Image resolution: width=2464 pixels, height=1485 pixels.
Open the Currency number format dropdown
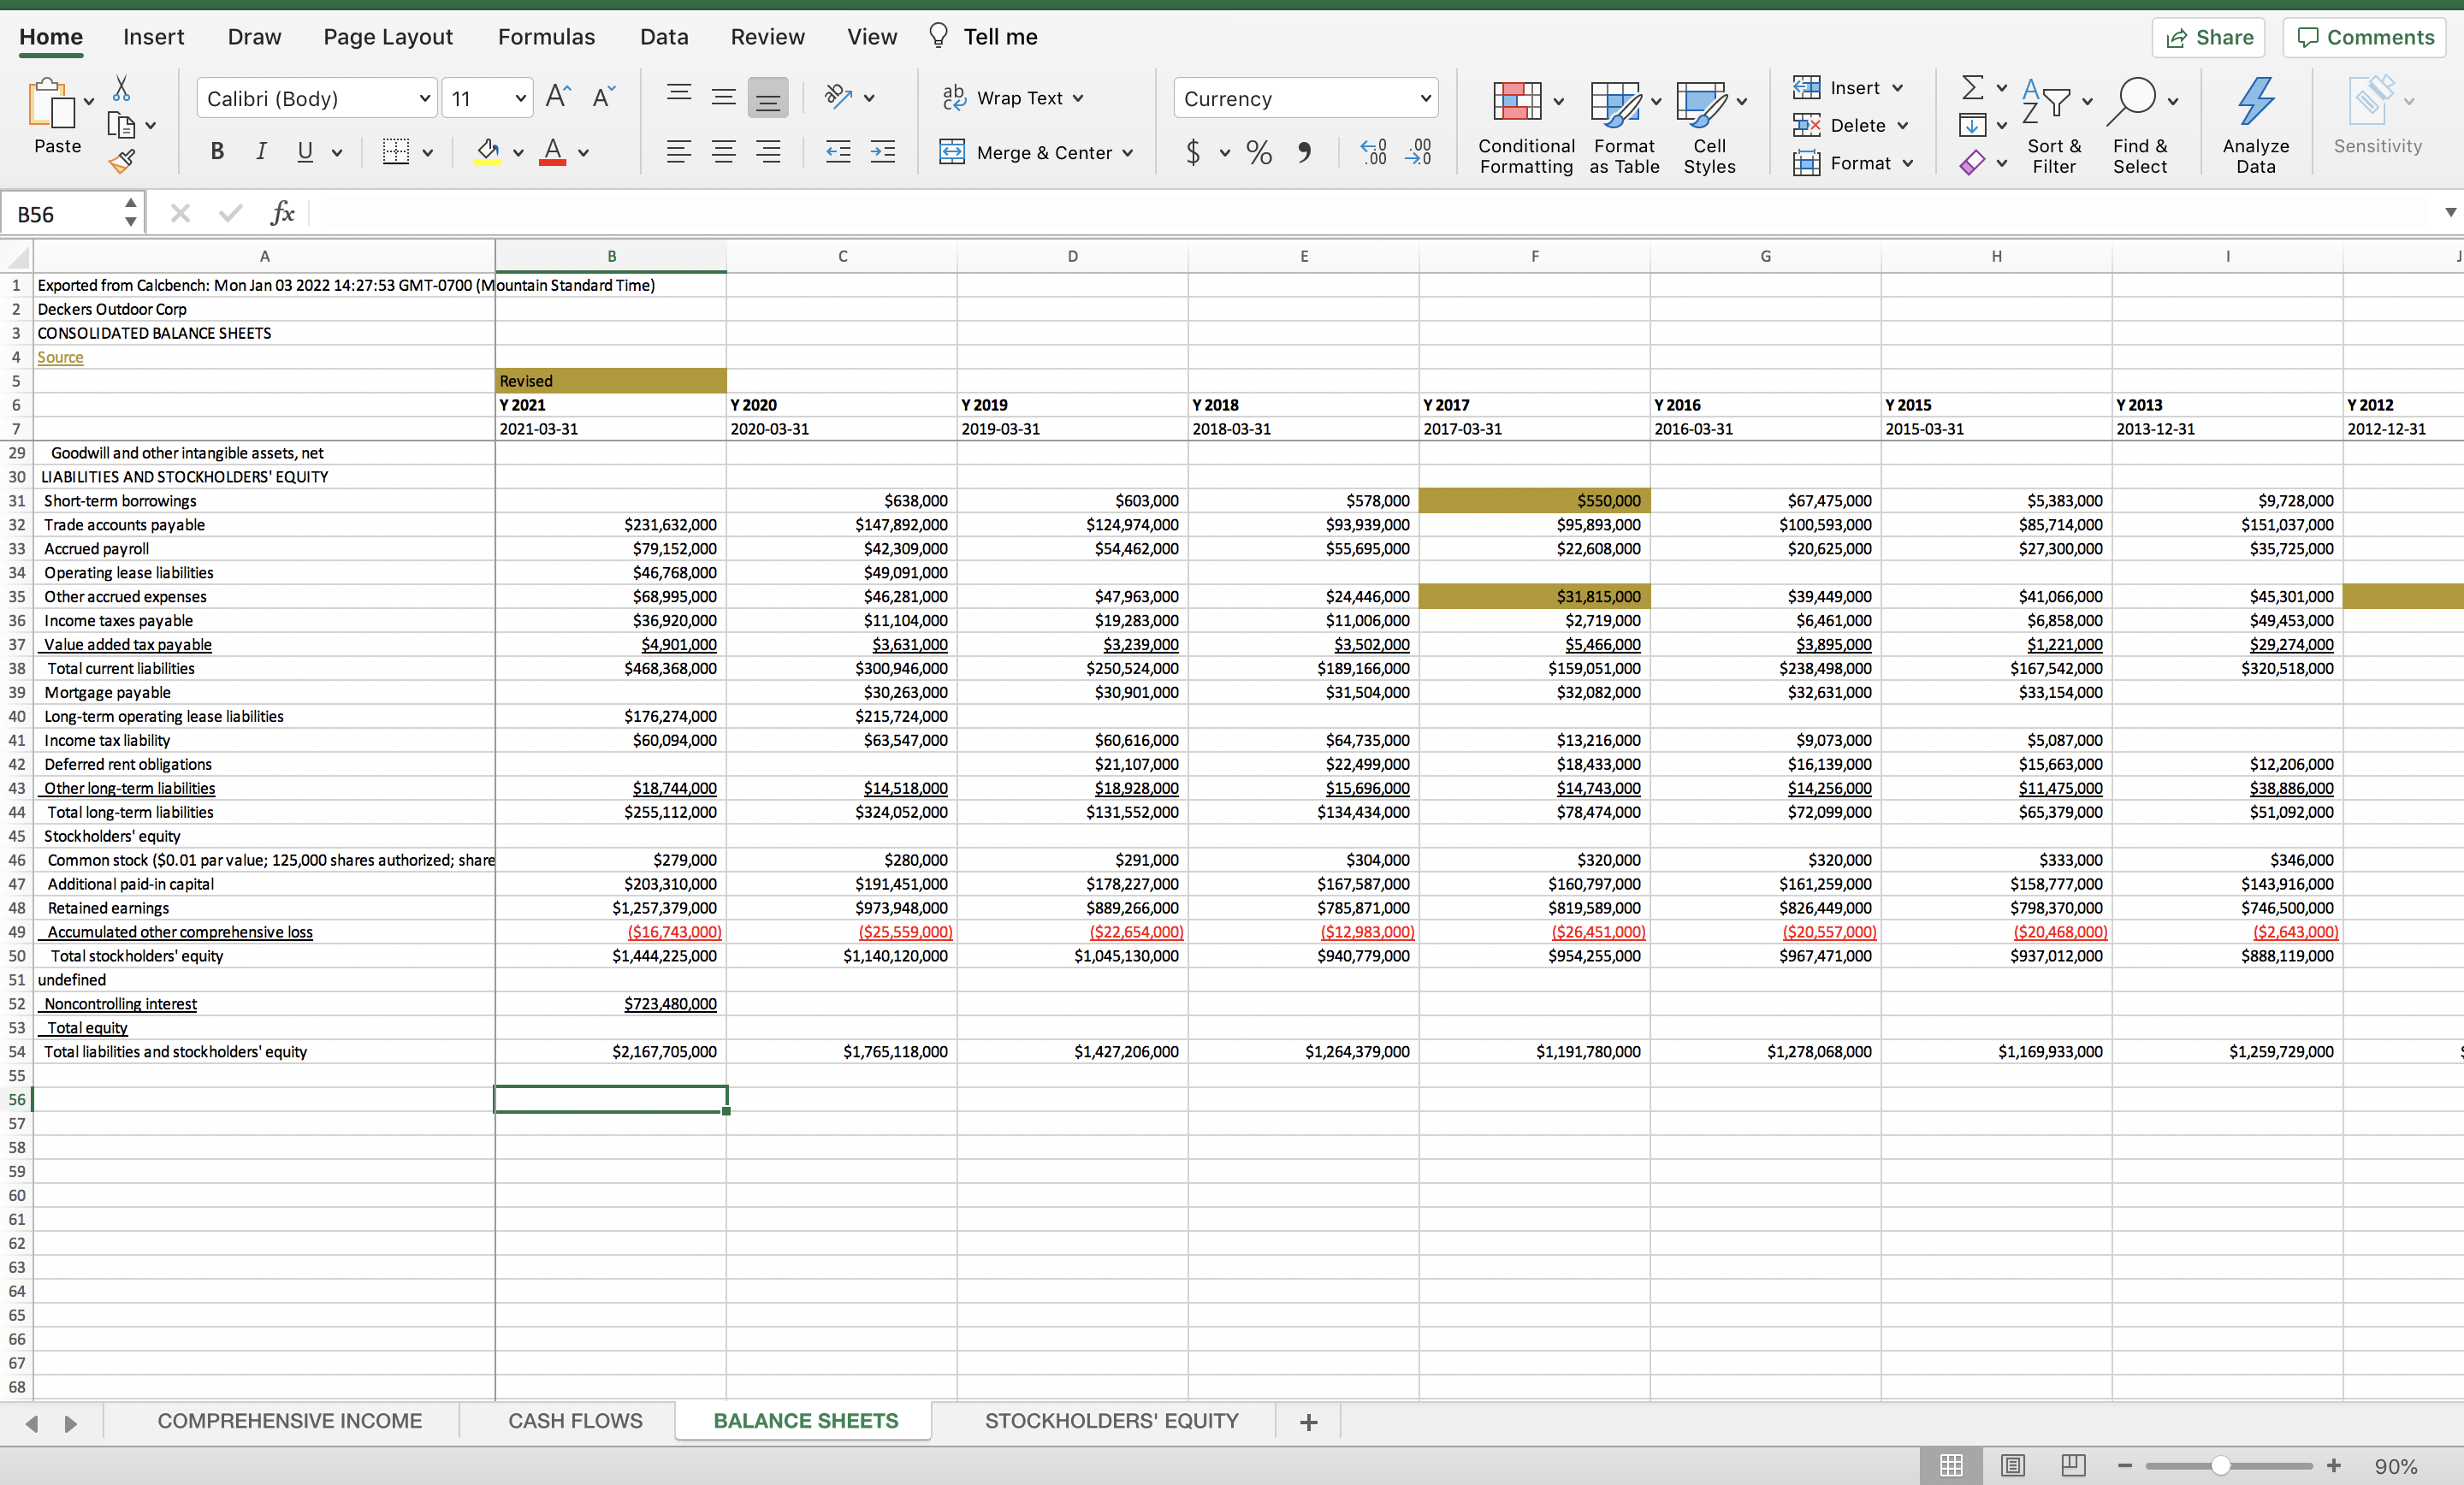click(1425, 98)
